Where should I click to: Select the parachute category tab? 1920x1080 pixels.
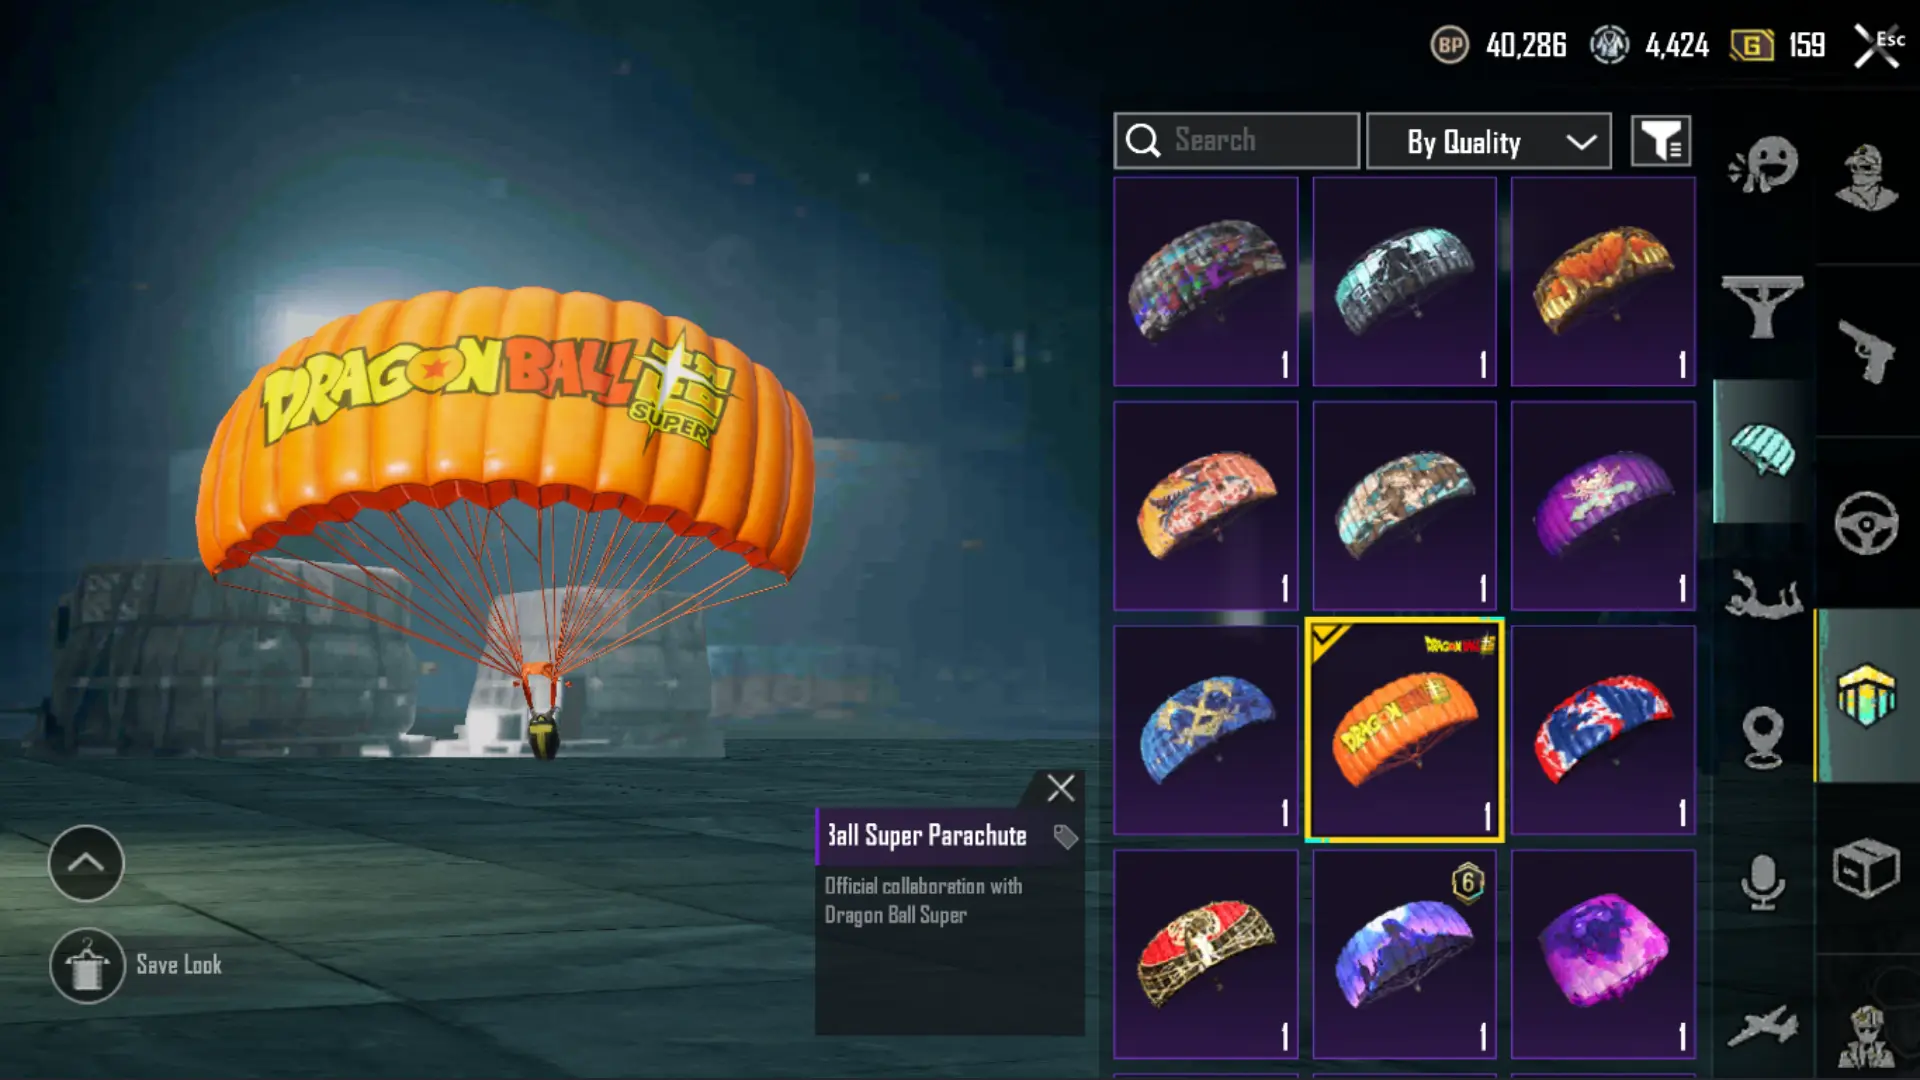pyautogui.click(x=1763, y=451)
